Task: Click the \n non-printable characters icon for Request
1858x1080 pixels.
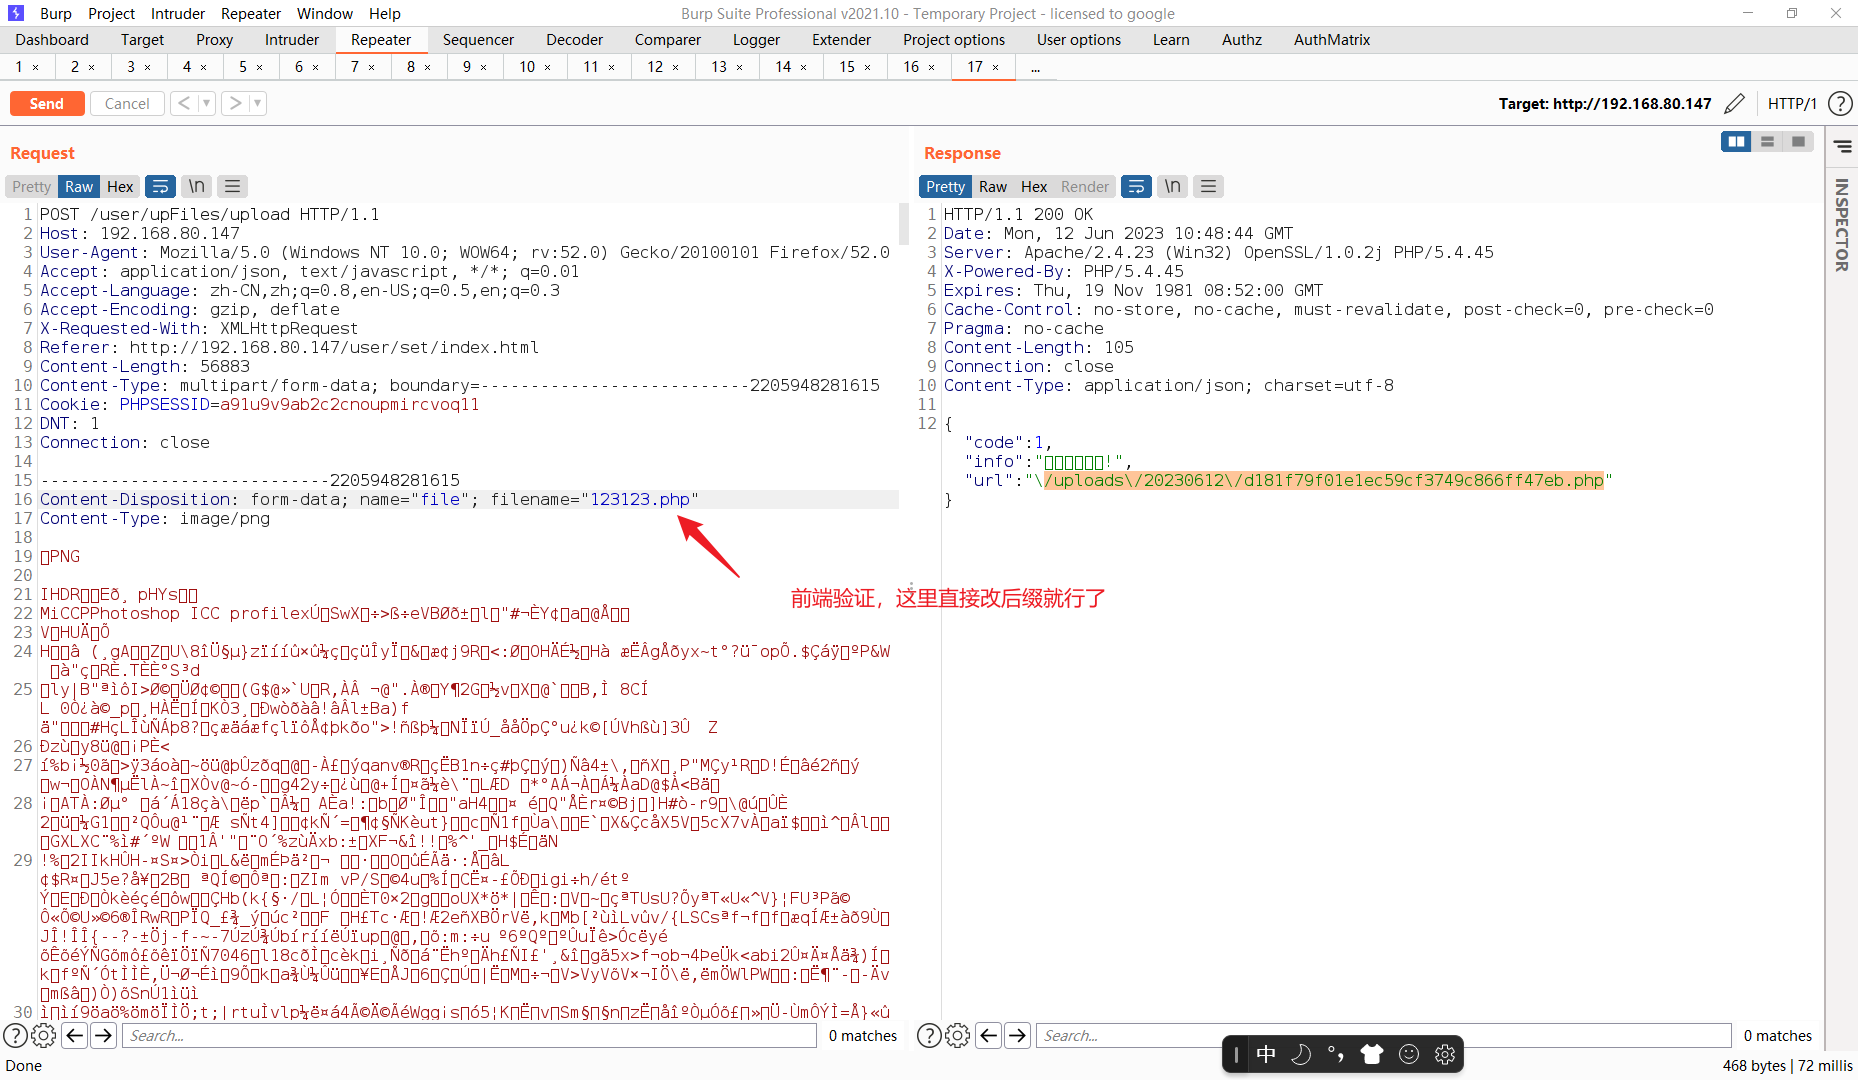Action: click(x=196, y=186)
